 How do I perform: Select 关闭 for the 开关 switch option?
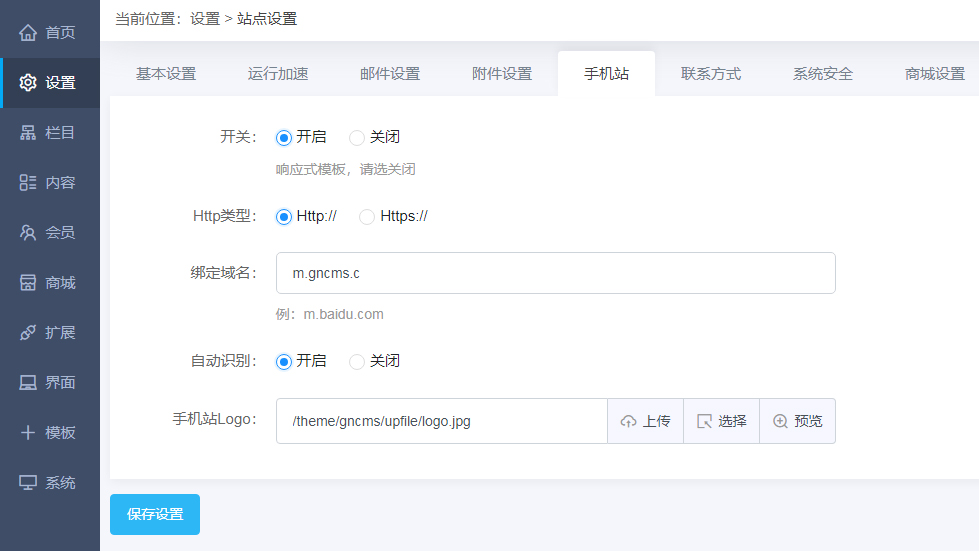point(357,138)
